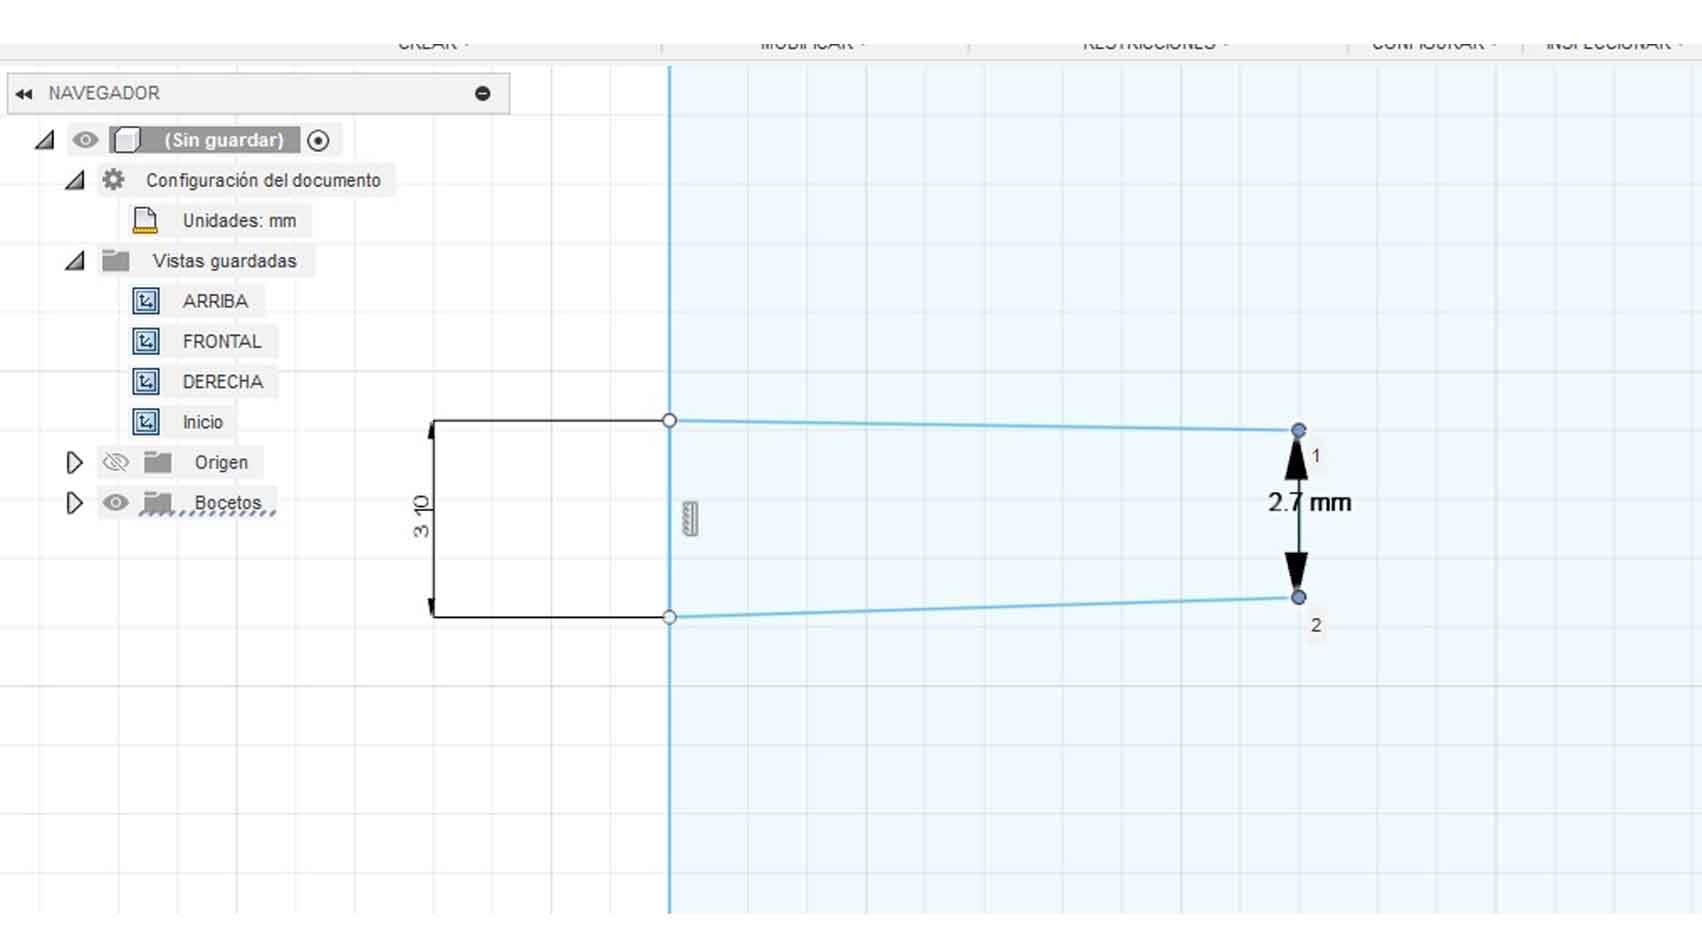This screenshot has height=938, width=1702.
Task: Show the hidden Origen folder
Action: pyautogui.click(x=116, y=462)
